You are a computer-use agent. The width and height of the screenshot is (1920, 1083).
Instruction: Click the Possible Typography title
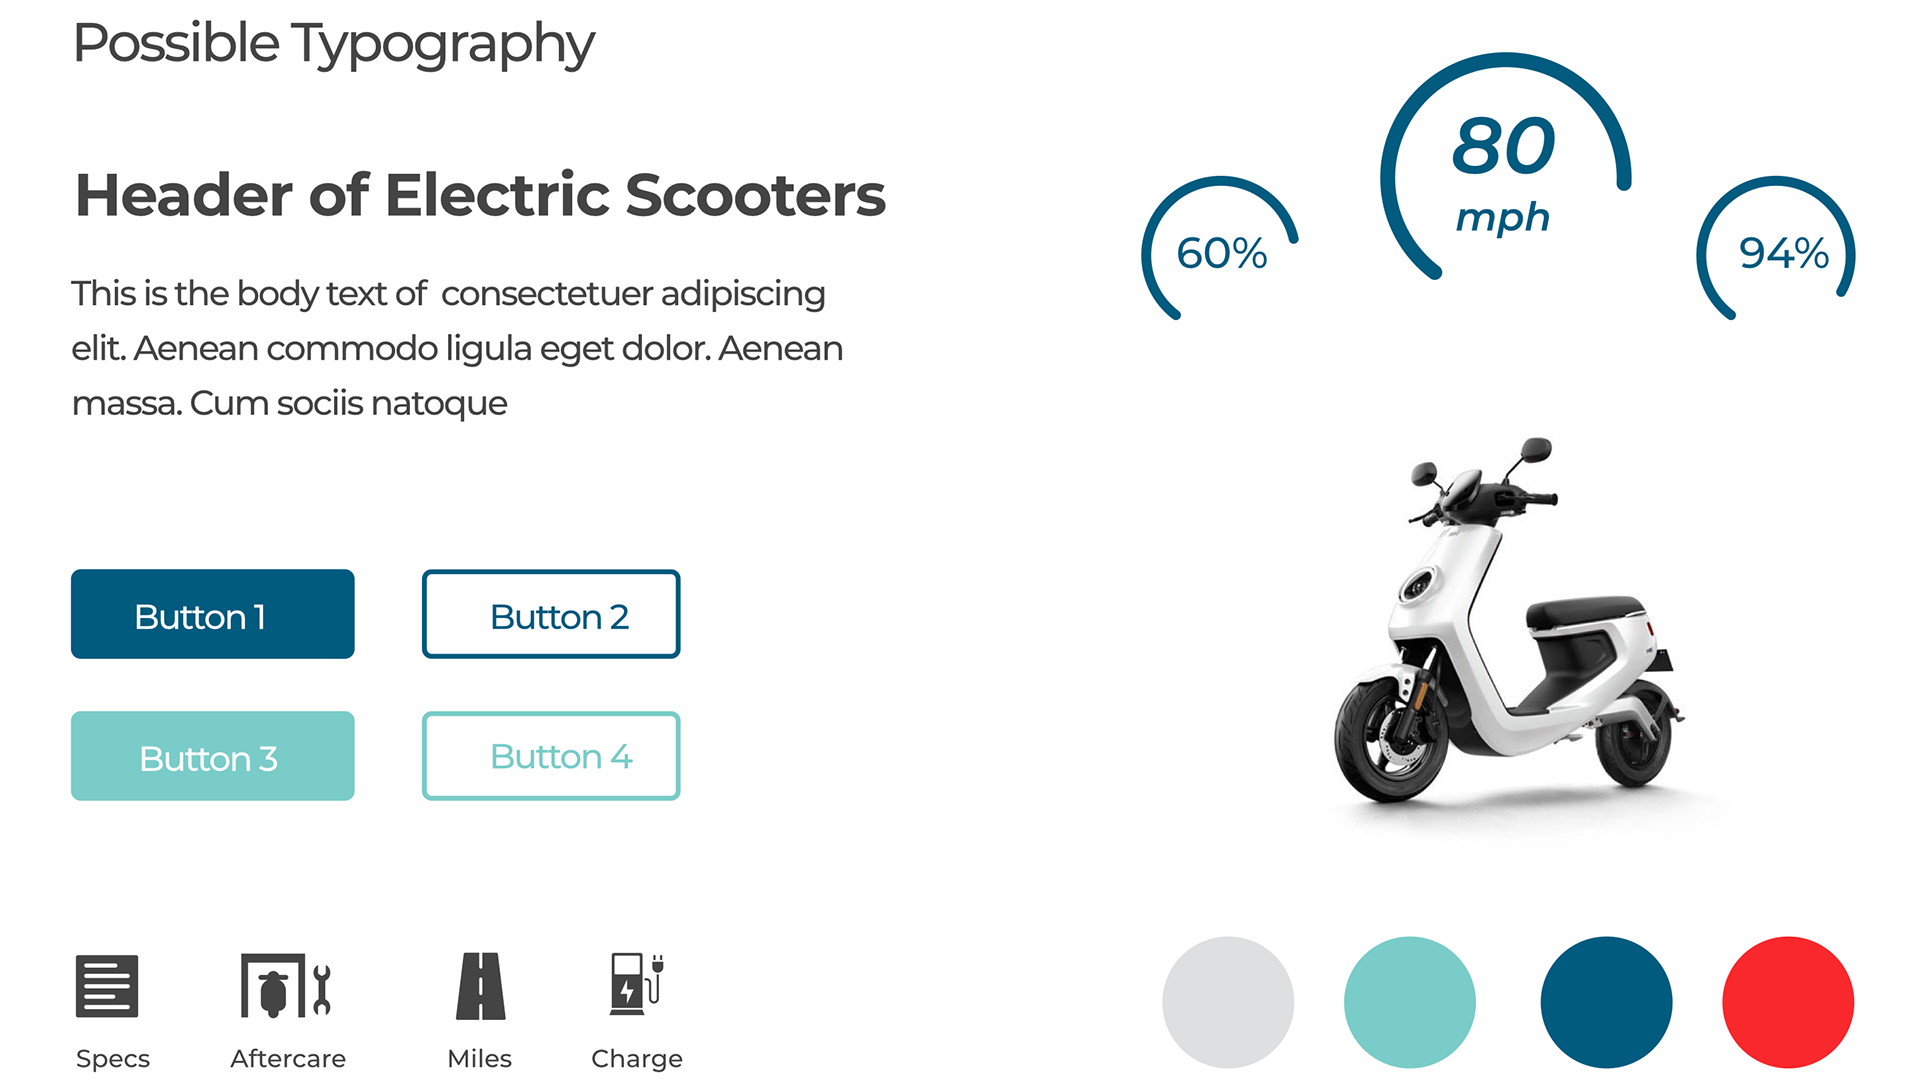[334, 44]
